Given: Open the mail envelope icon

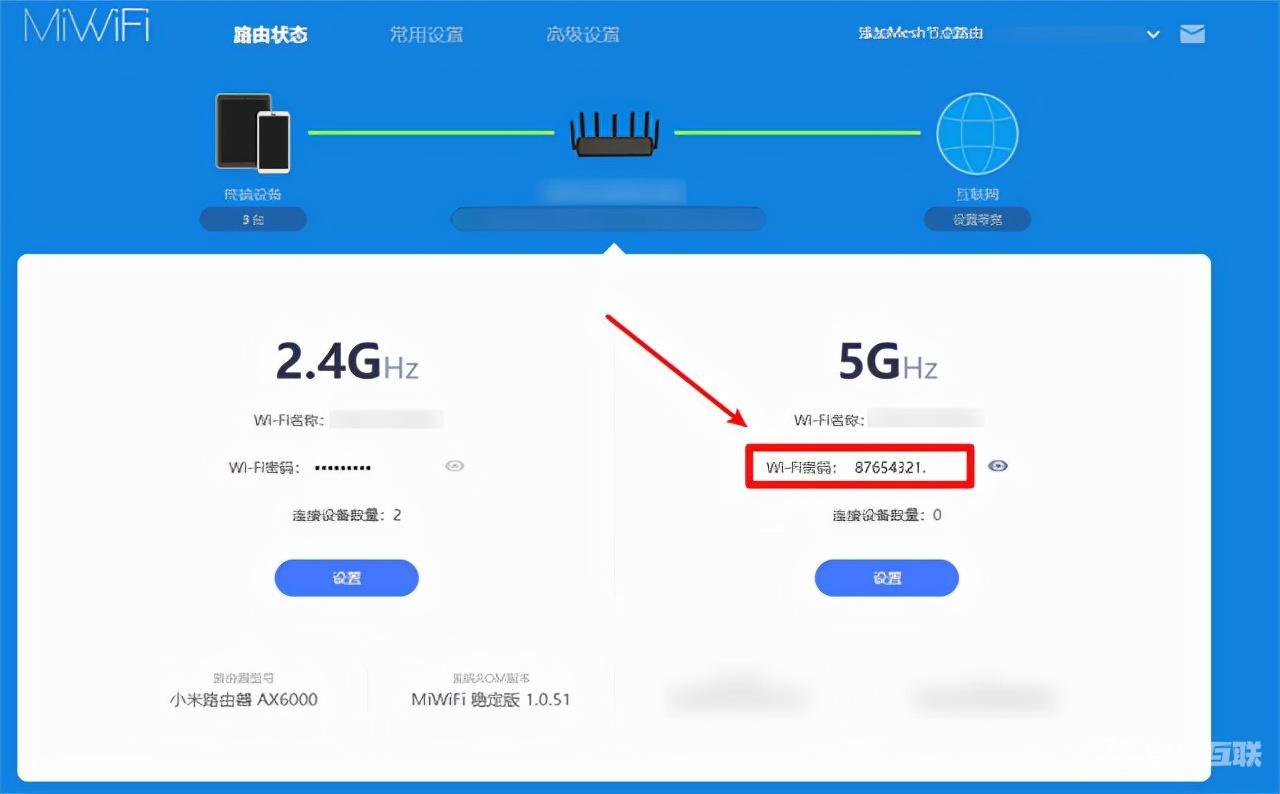Looking at the screenshot, I should pyautogui.click(x=1192, y=34).
